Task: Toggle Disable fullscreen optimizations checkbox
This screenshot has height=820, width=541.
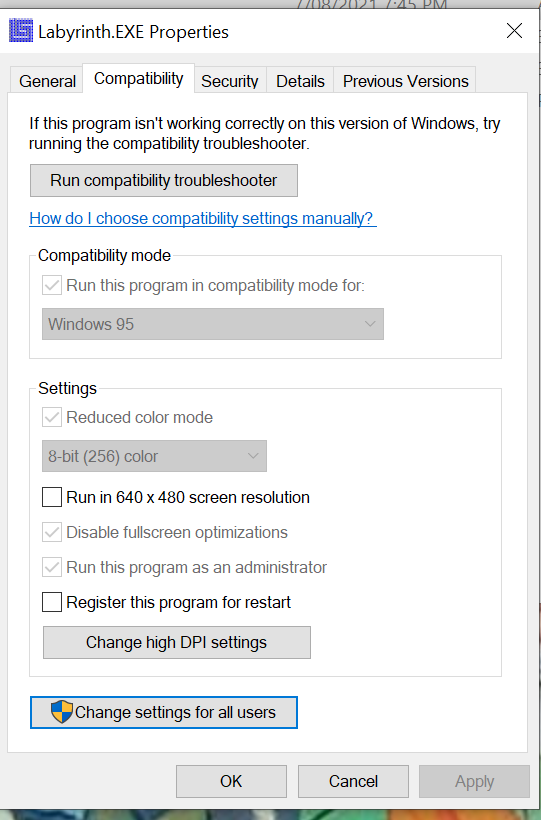Action: coord(52,532)
